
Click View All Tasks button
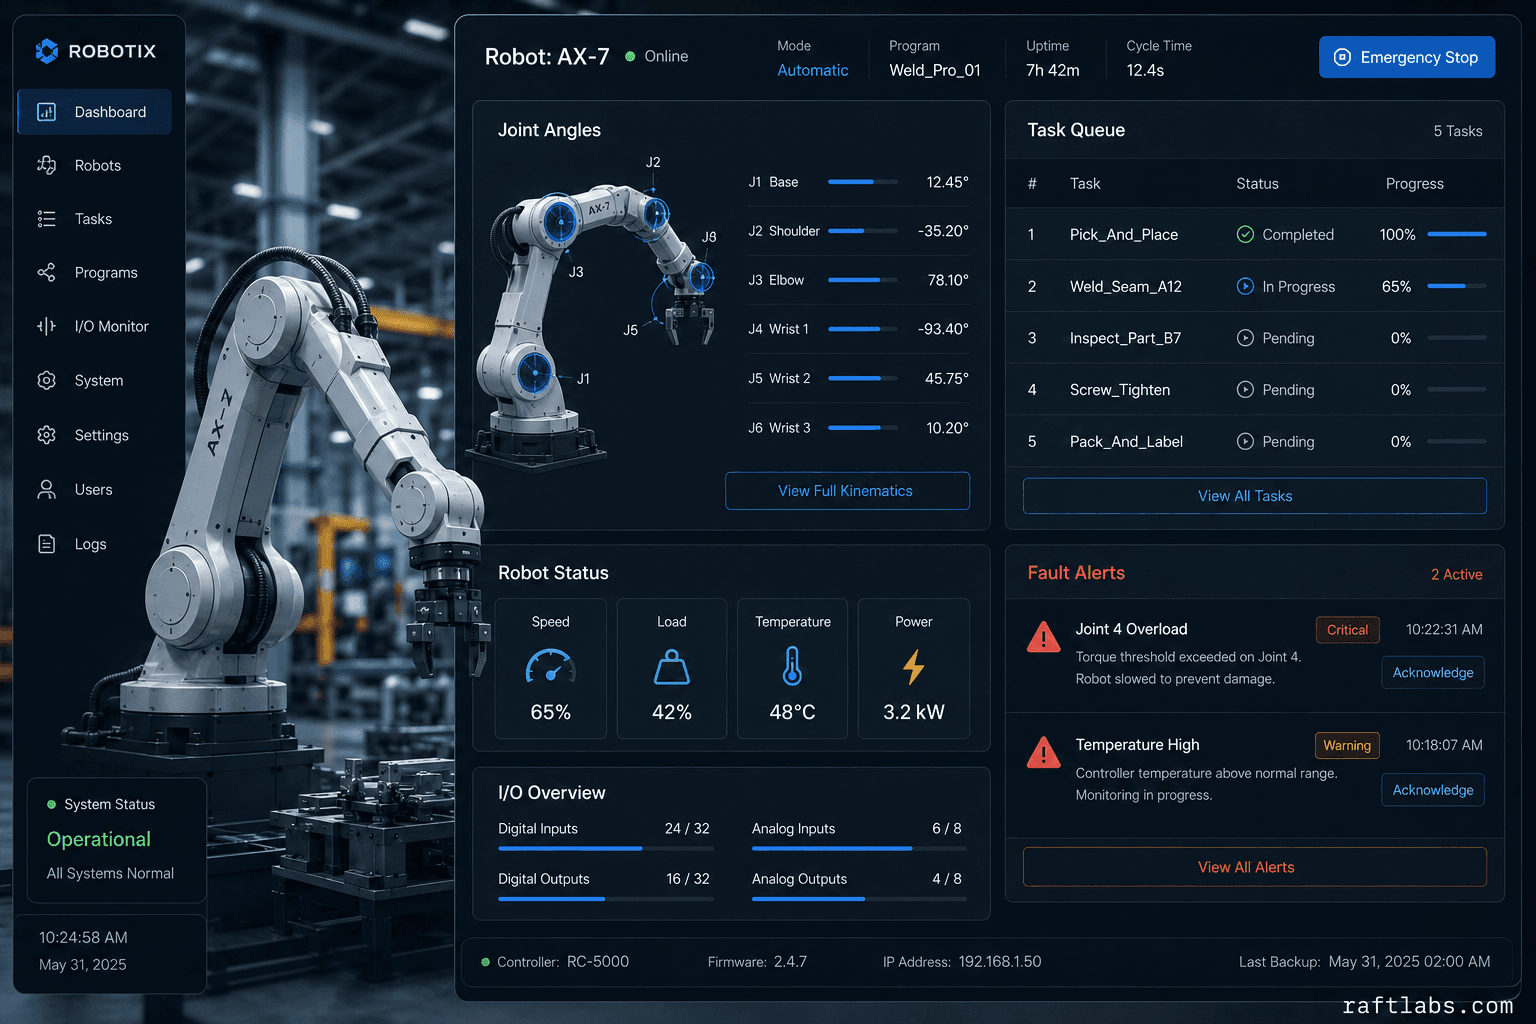point(1254,496)
